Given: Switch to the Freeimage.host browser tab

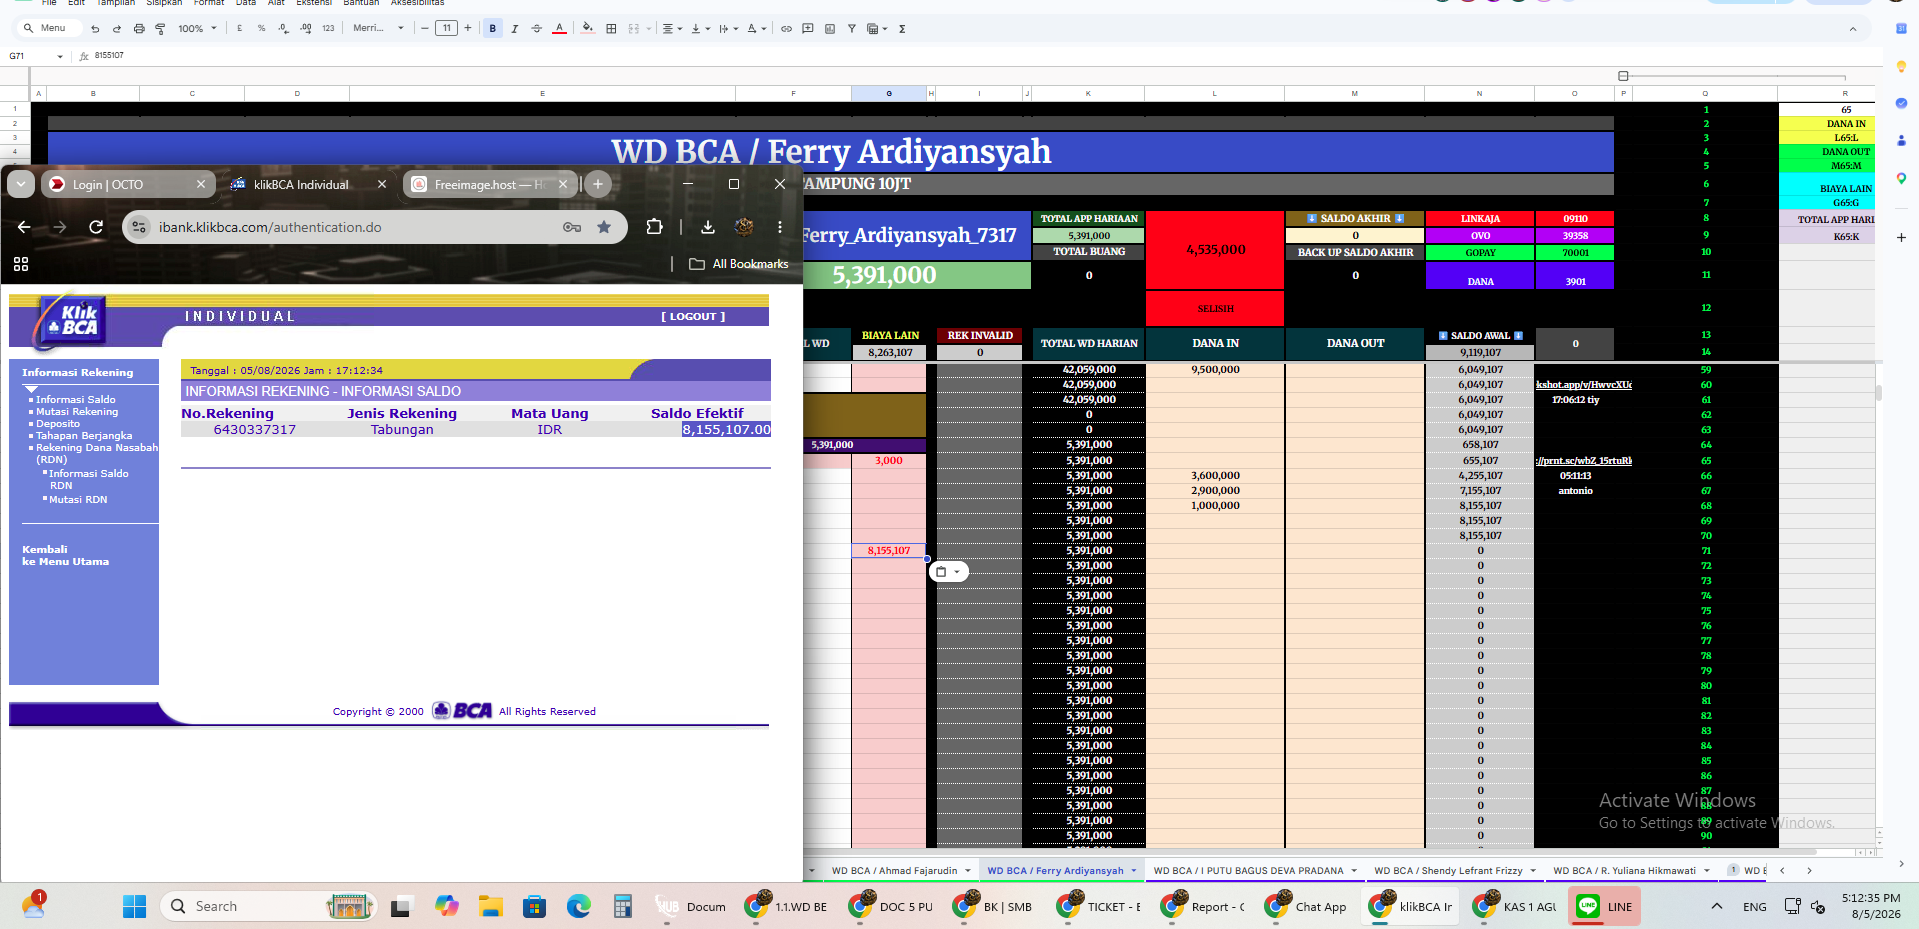Looking at the screenshot, I should click(490, 185).
